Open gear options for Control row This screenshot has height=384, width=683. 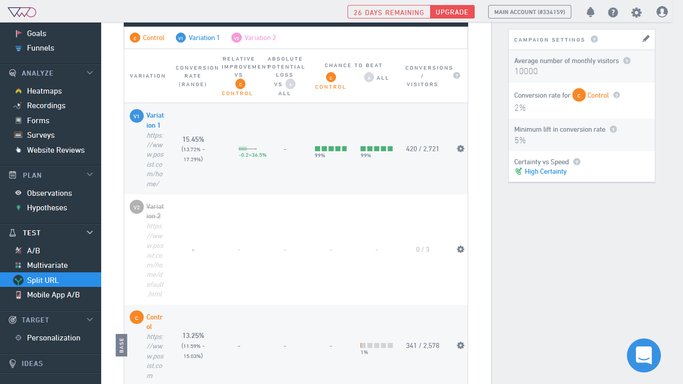coord(460,345)
